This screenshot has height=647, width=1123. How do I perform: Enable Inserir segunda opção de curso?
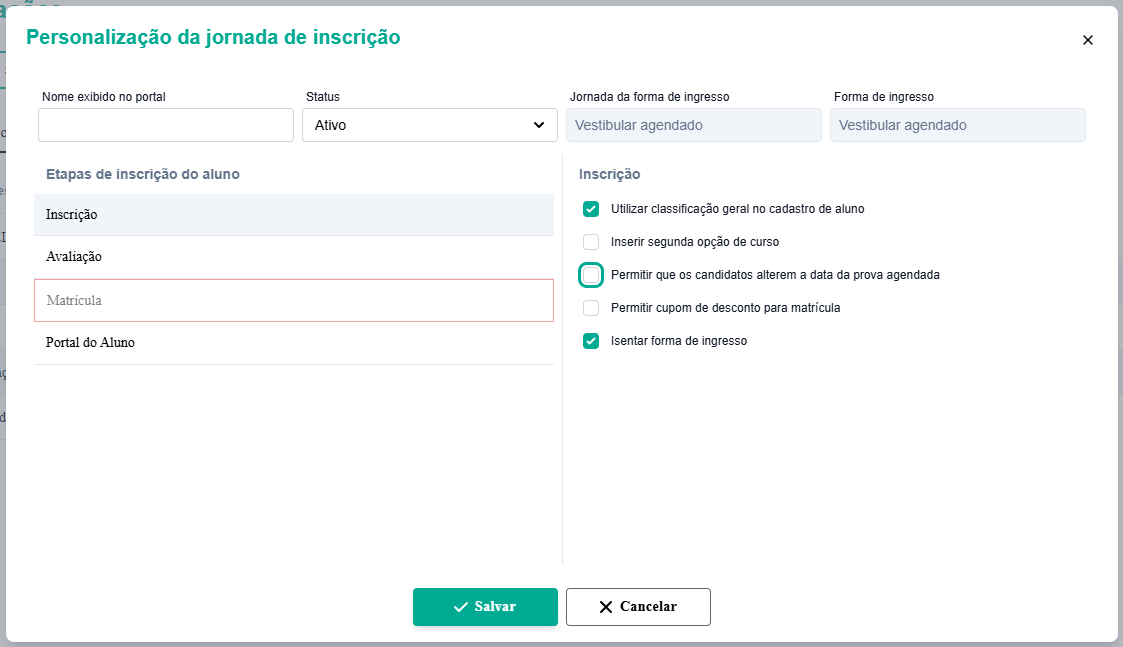(591, 242)
